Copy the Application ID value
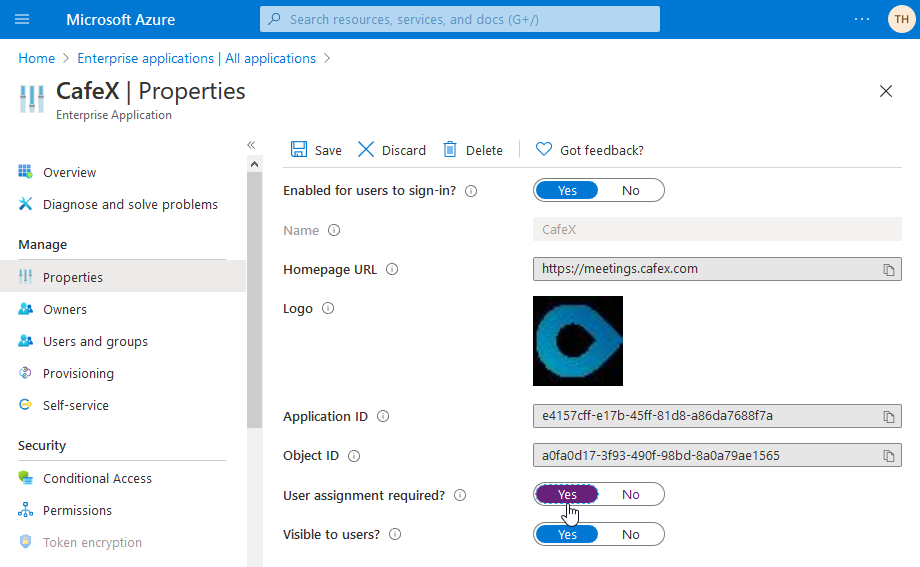This screenshot has width=920, height=567. (x=889, y=417)
